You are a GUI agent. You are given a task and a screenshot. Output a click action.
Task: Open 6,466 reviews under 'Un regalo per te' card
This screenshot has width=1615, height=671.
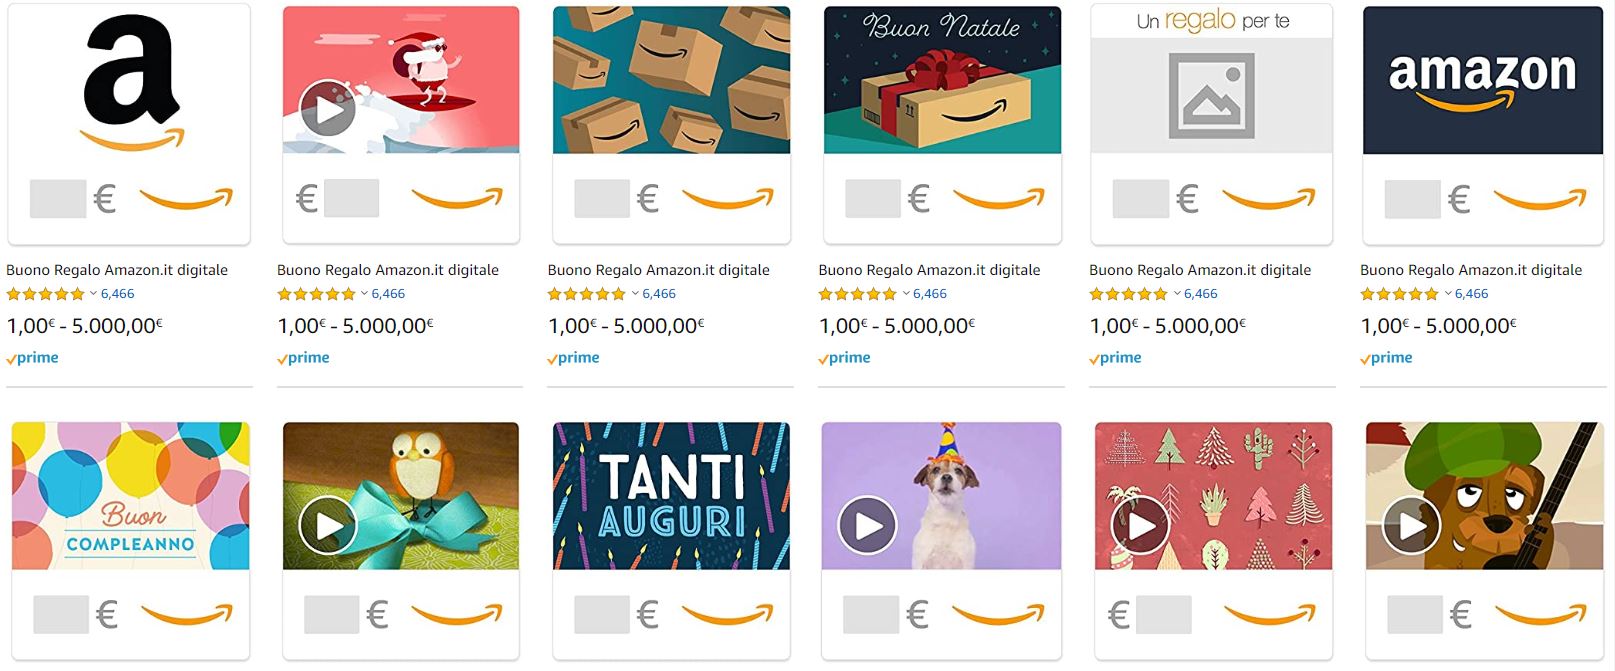tap(1201, 294)
